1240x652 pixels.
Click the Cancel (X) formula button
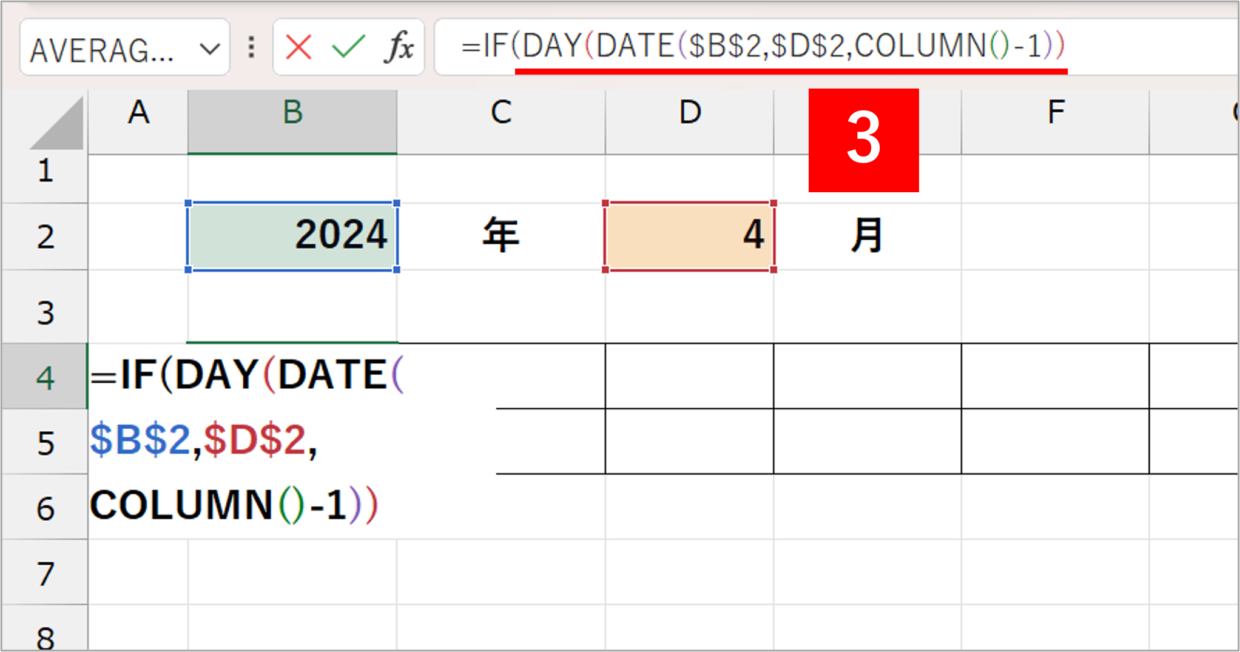point(298,47)
